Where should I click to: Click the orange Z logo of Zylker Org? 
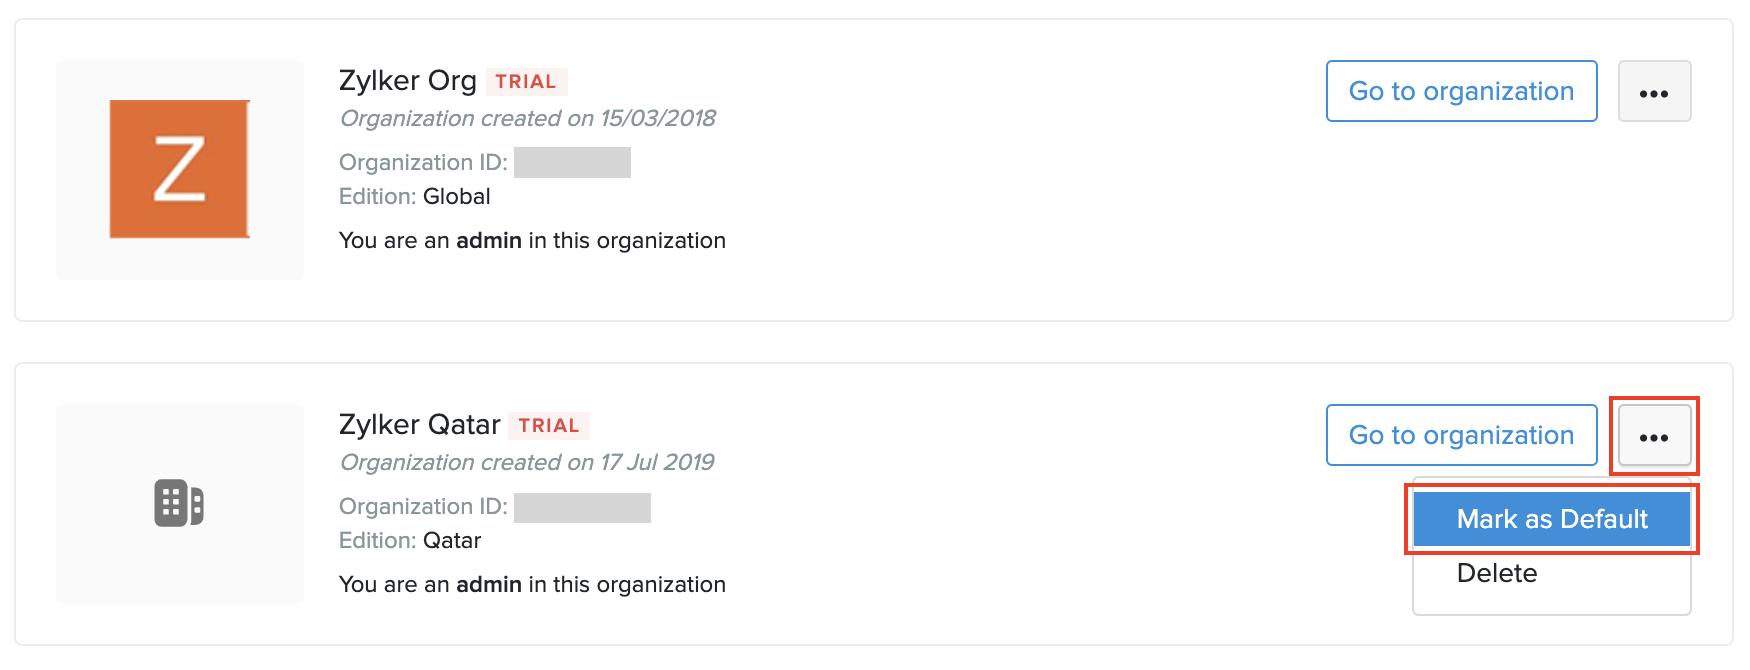coord(179,169)
